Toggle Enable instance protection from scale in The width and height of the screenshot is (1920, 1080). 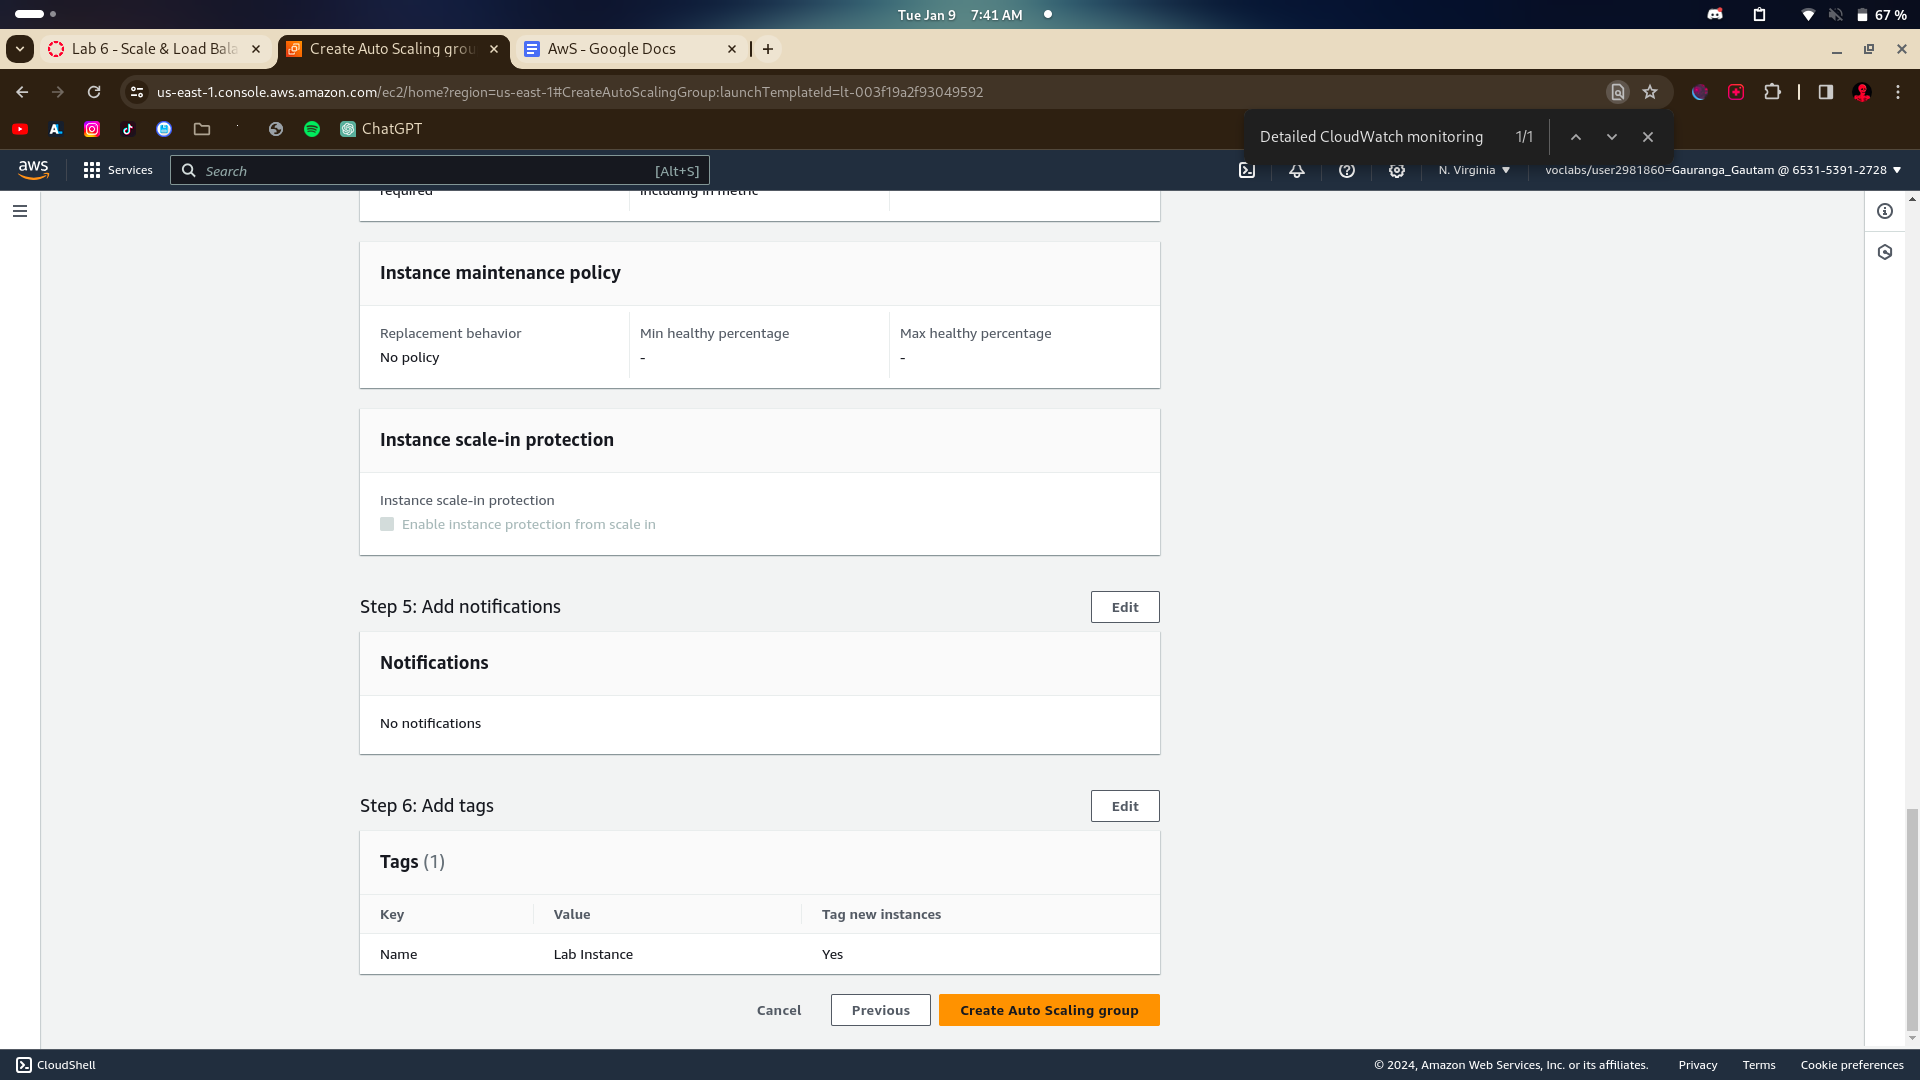click(387, 524)
